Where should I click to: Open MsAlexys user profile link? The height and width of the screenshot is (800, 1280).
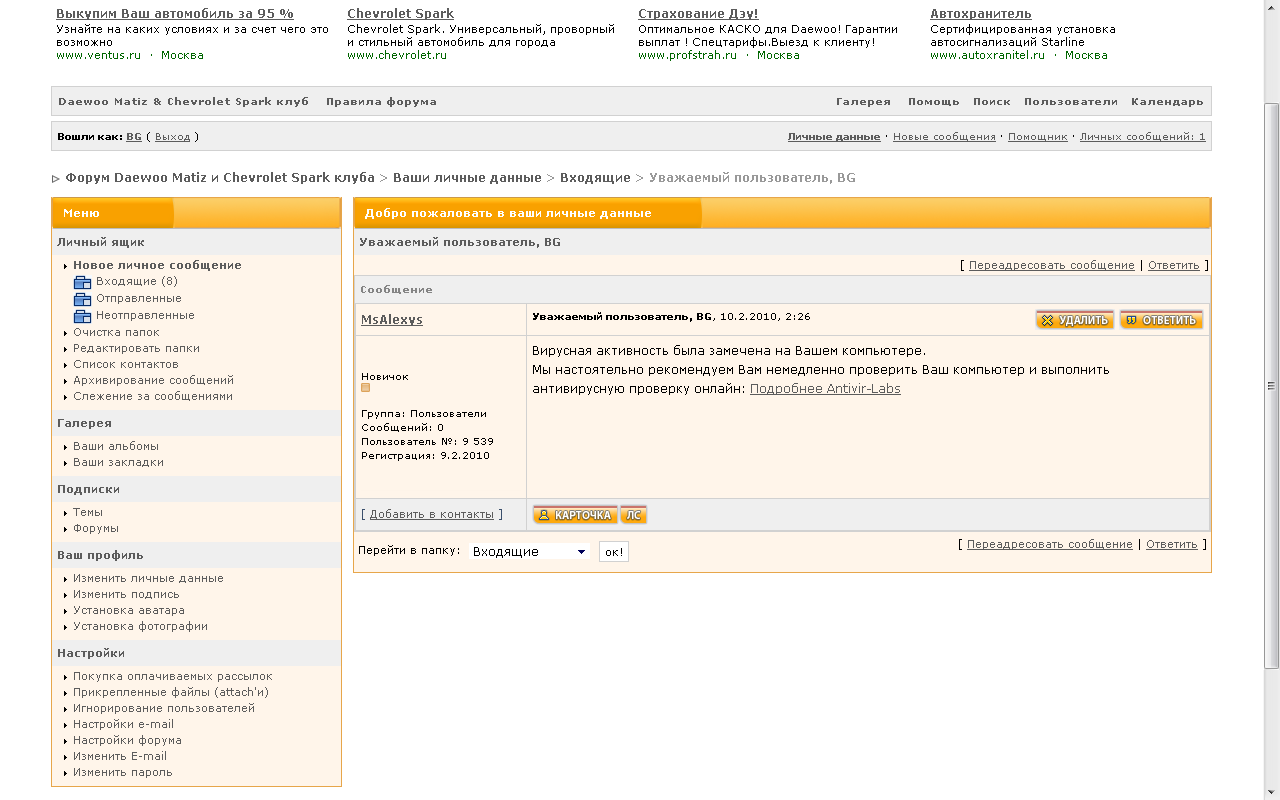point(391,320)
